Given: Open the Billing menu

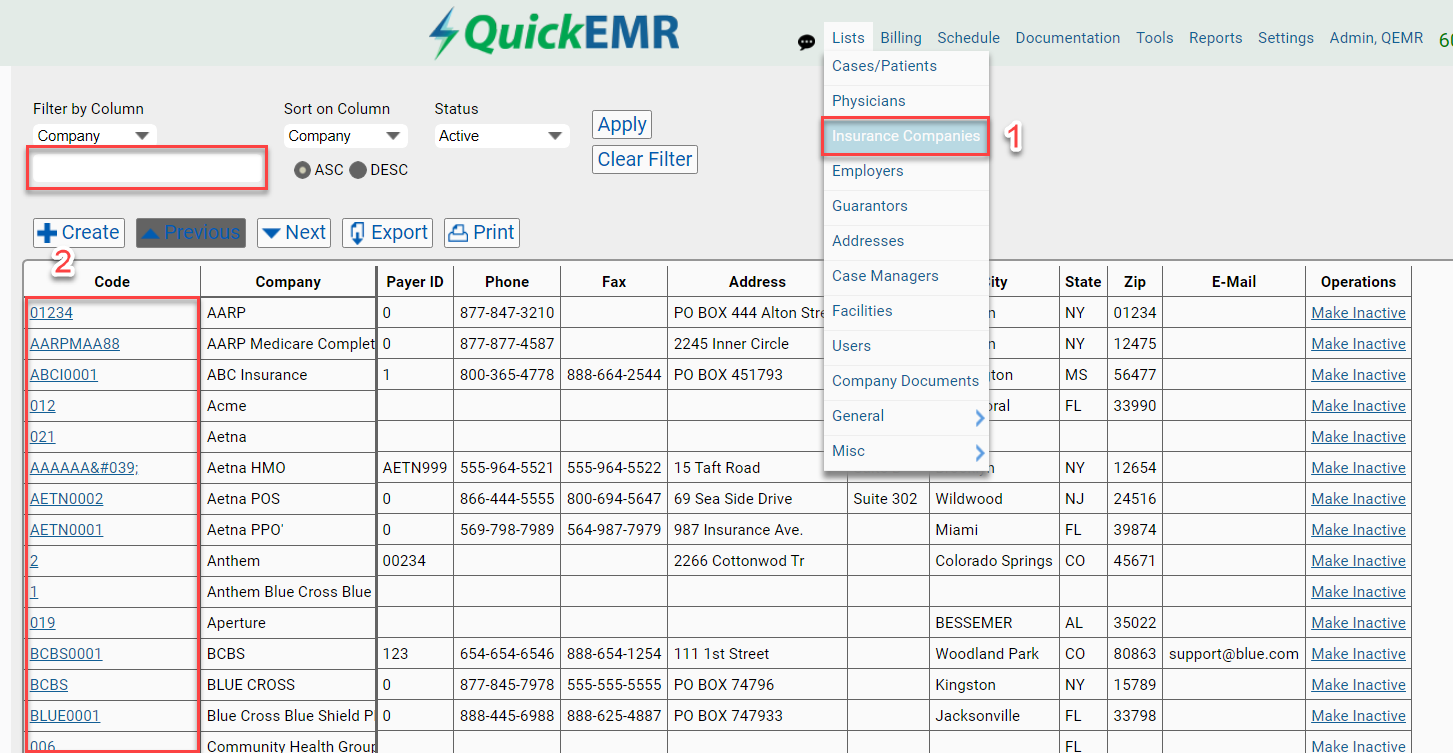Looking at the screenshot, I should point(901,38).
